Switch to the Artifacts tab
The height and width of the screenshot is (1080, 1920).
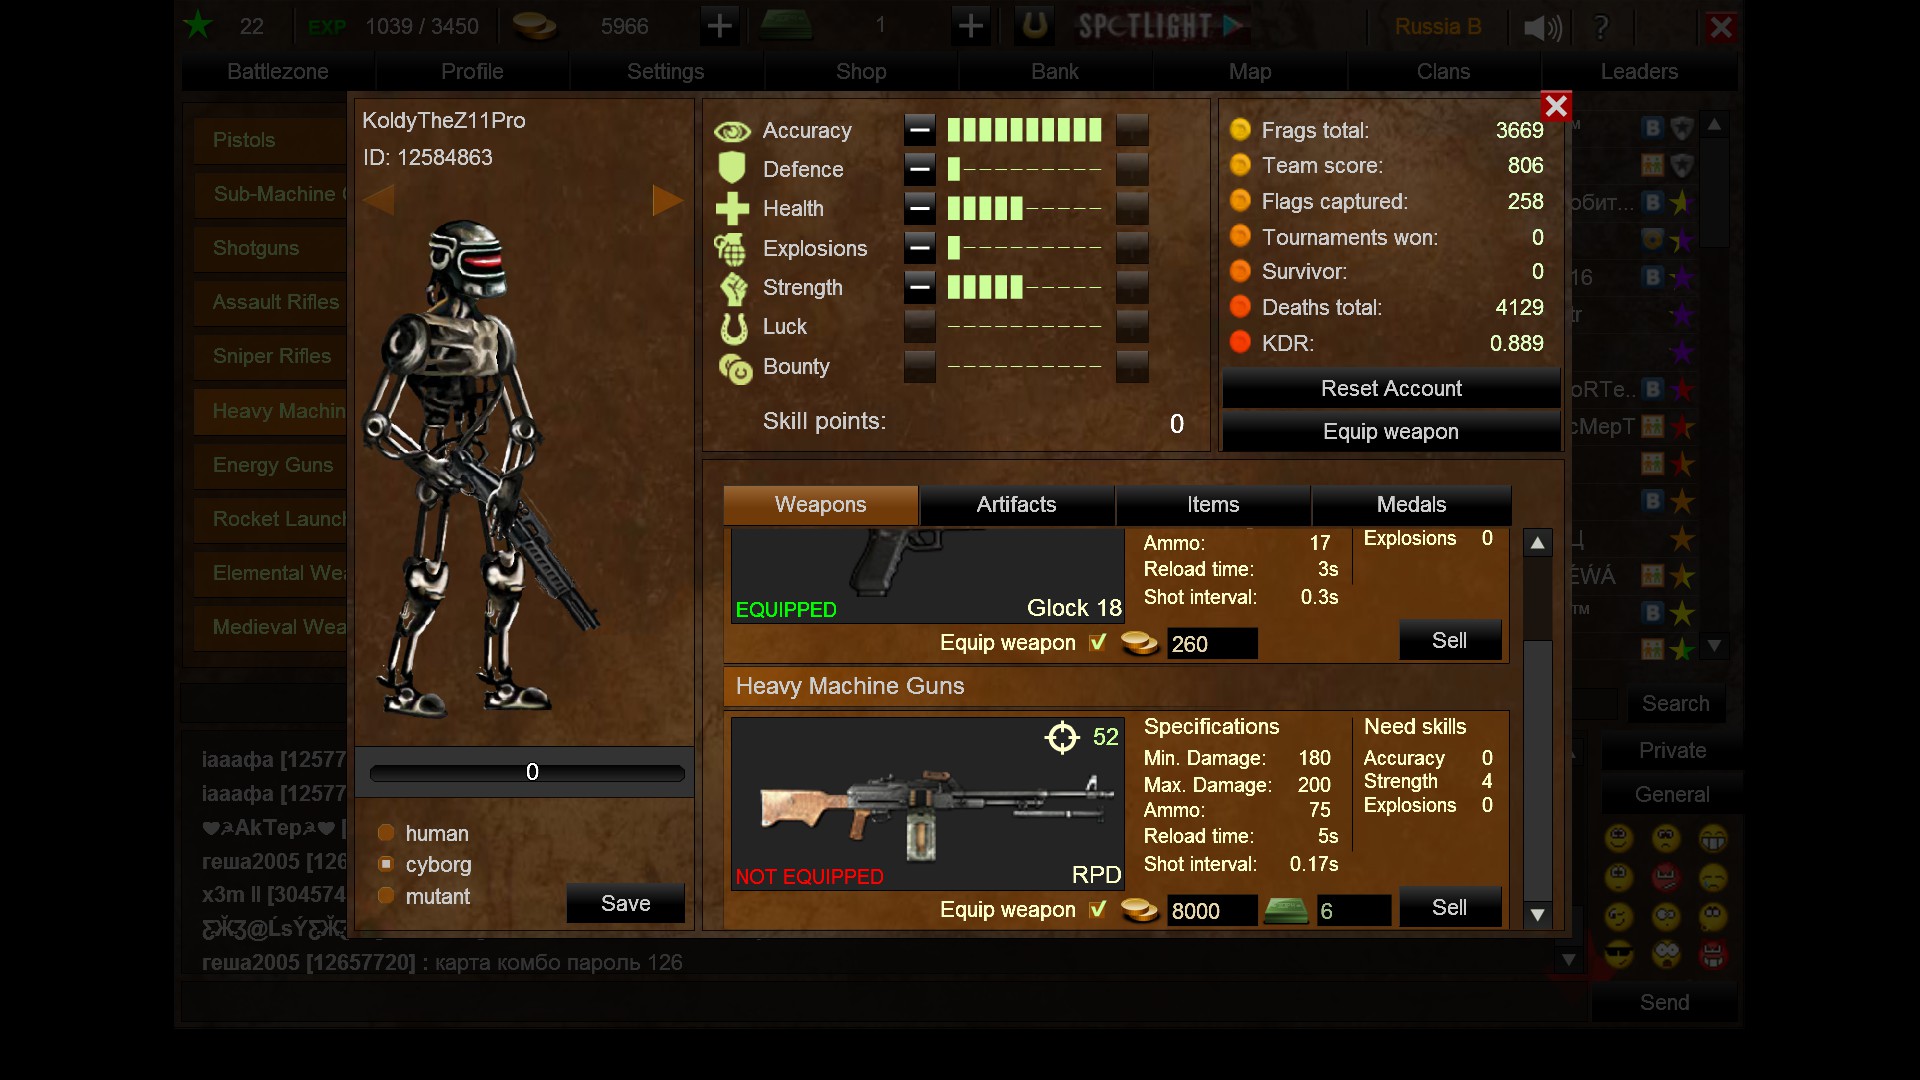click(1016, 505)
